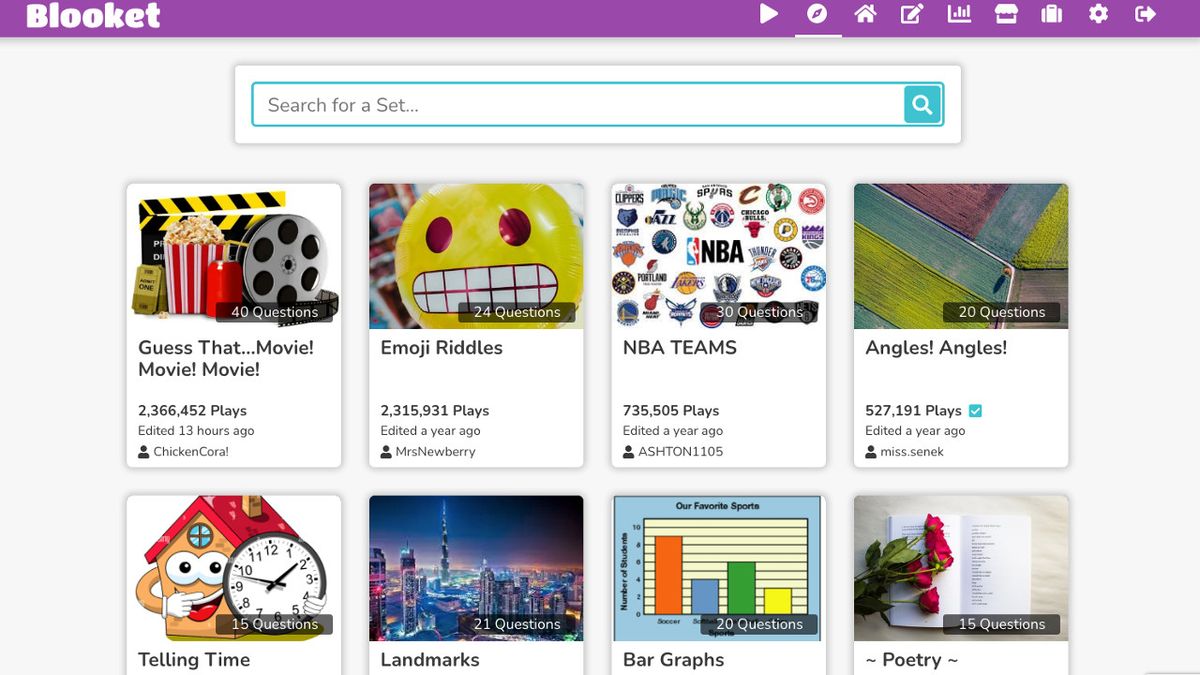Switch to the Discover compass tab
The height and width of the screenshot is (675, 1200).
[x=817, y=14]
